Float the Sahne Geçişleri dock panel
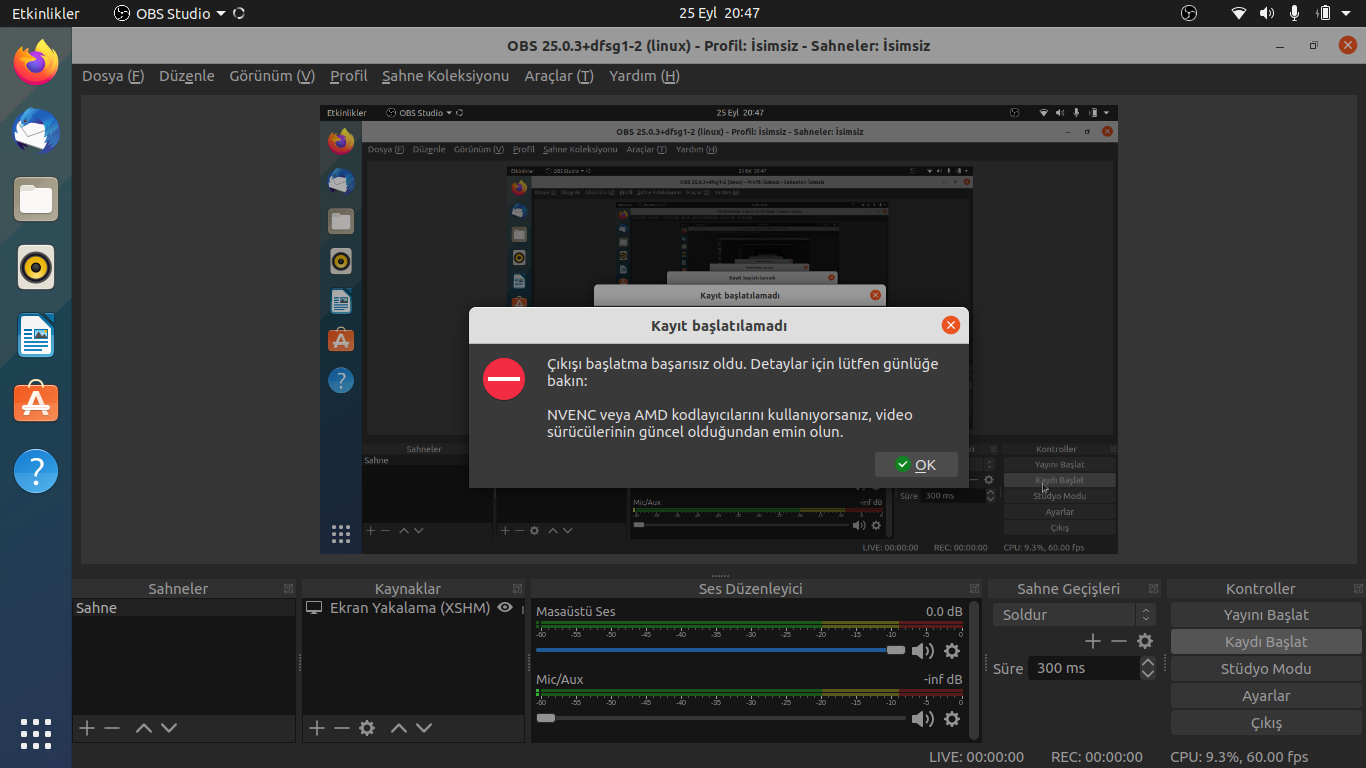The width and height of the screenshot is (1366, 768). pyautogui.click(x=1156, y=589)
